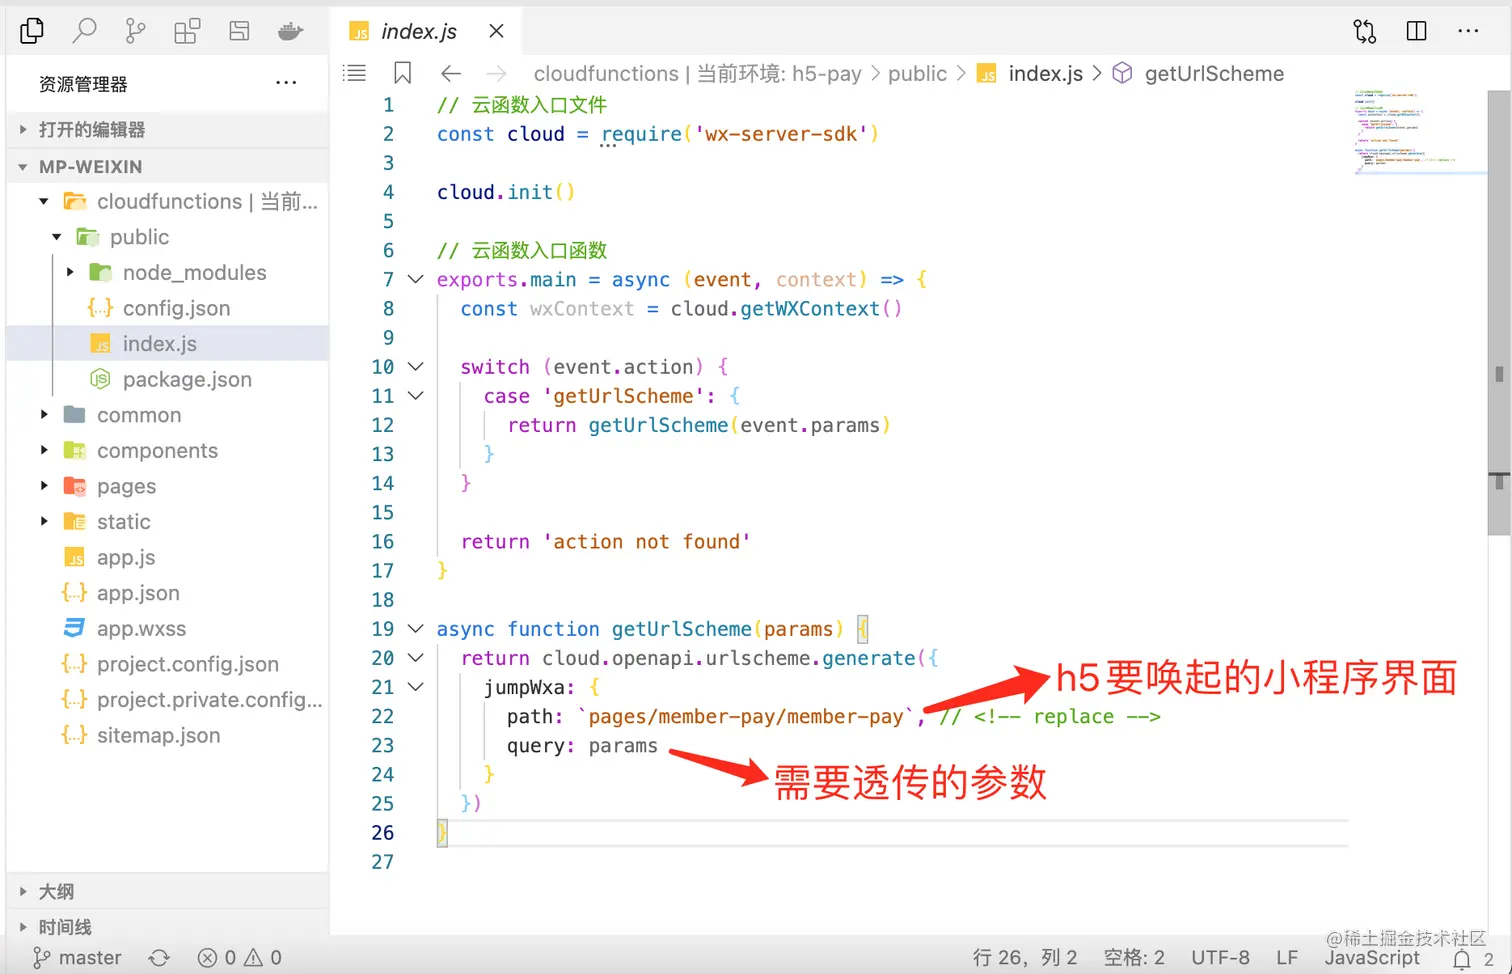
Task: Click the cursor position 行 26, 列 2
Action: [x=1025, y=958]
